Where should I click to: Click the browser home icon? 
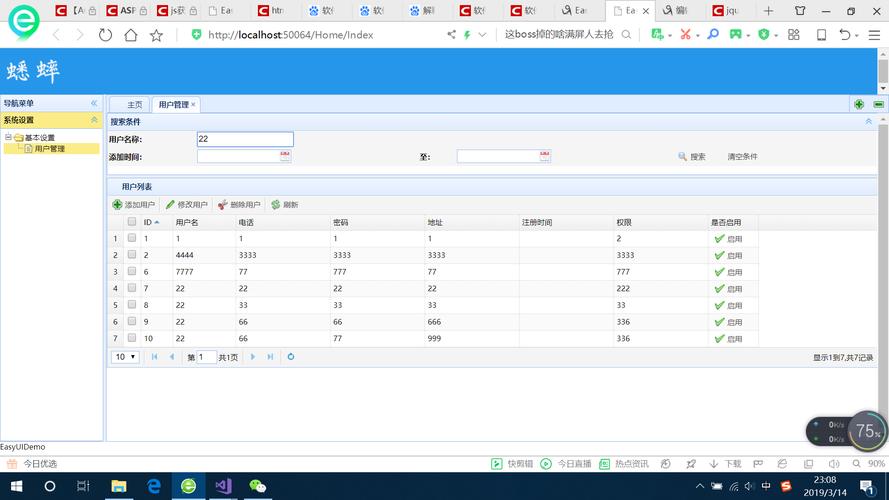131,35
